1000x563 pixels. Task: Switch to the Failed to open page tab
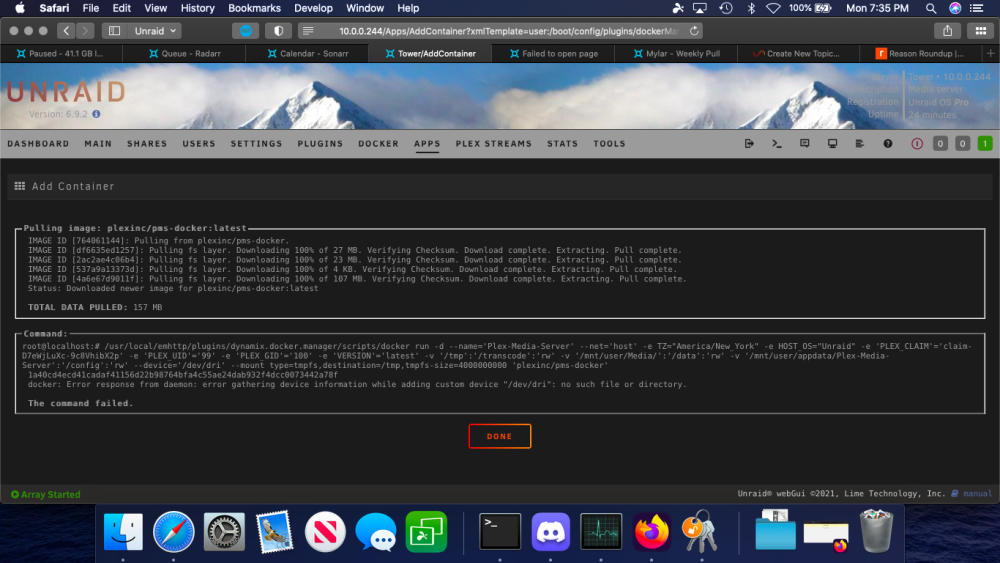coord(554,54)
